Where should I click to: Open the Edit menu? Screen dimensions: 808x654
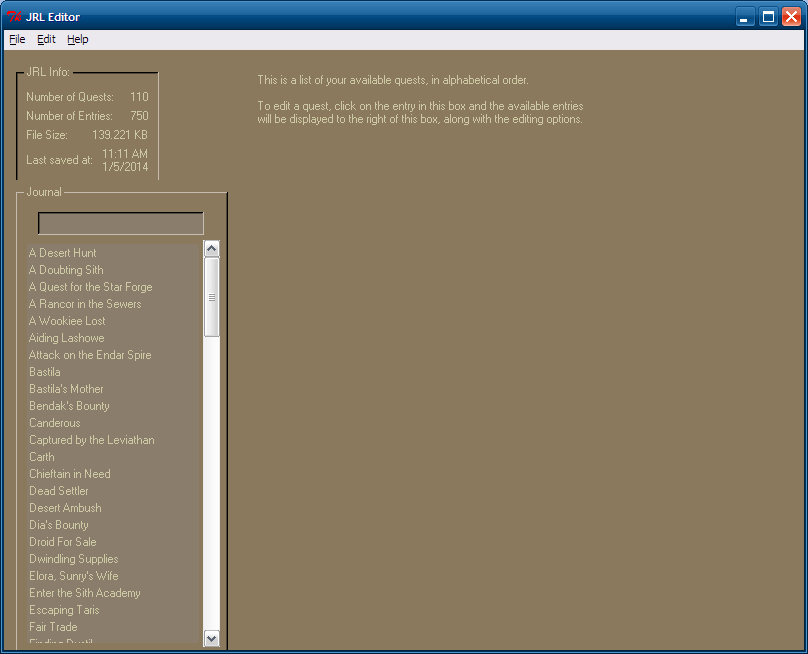click(46, 39)
